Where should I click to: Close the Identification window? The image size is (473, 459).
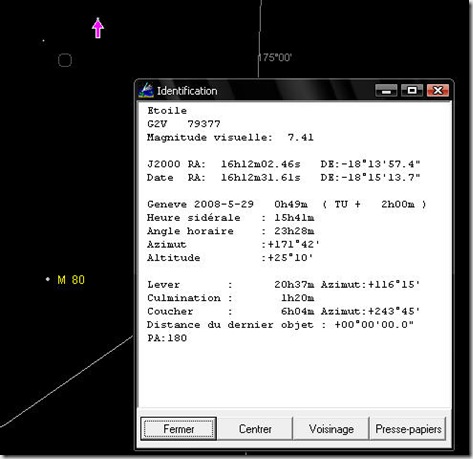pyautogui.click(x=438, y=90)
